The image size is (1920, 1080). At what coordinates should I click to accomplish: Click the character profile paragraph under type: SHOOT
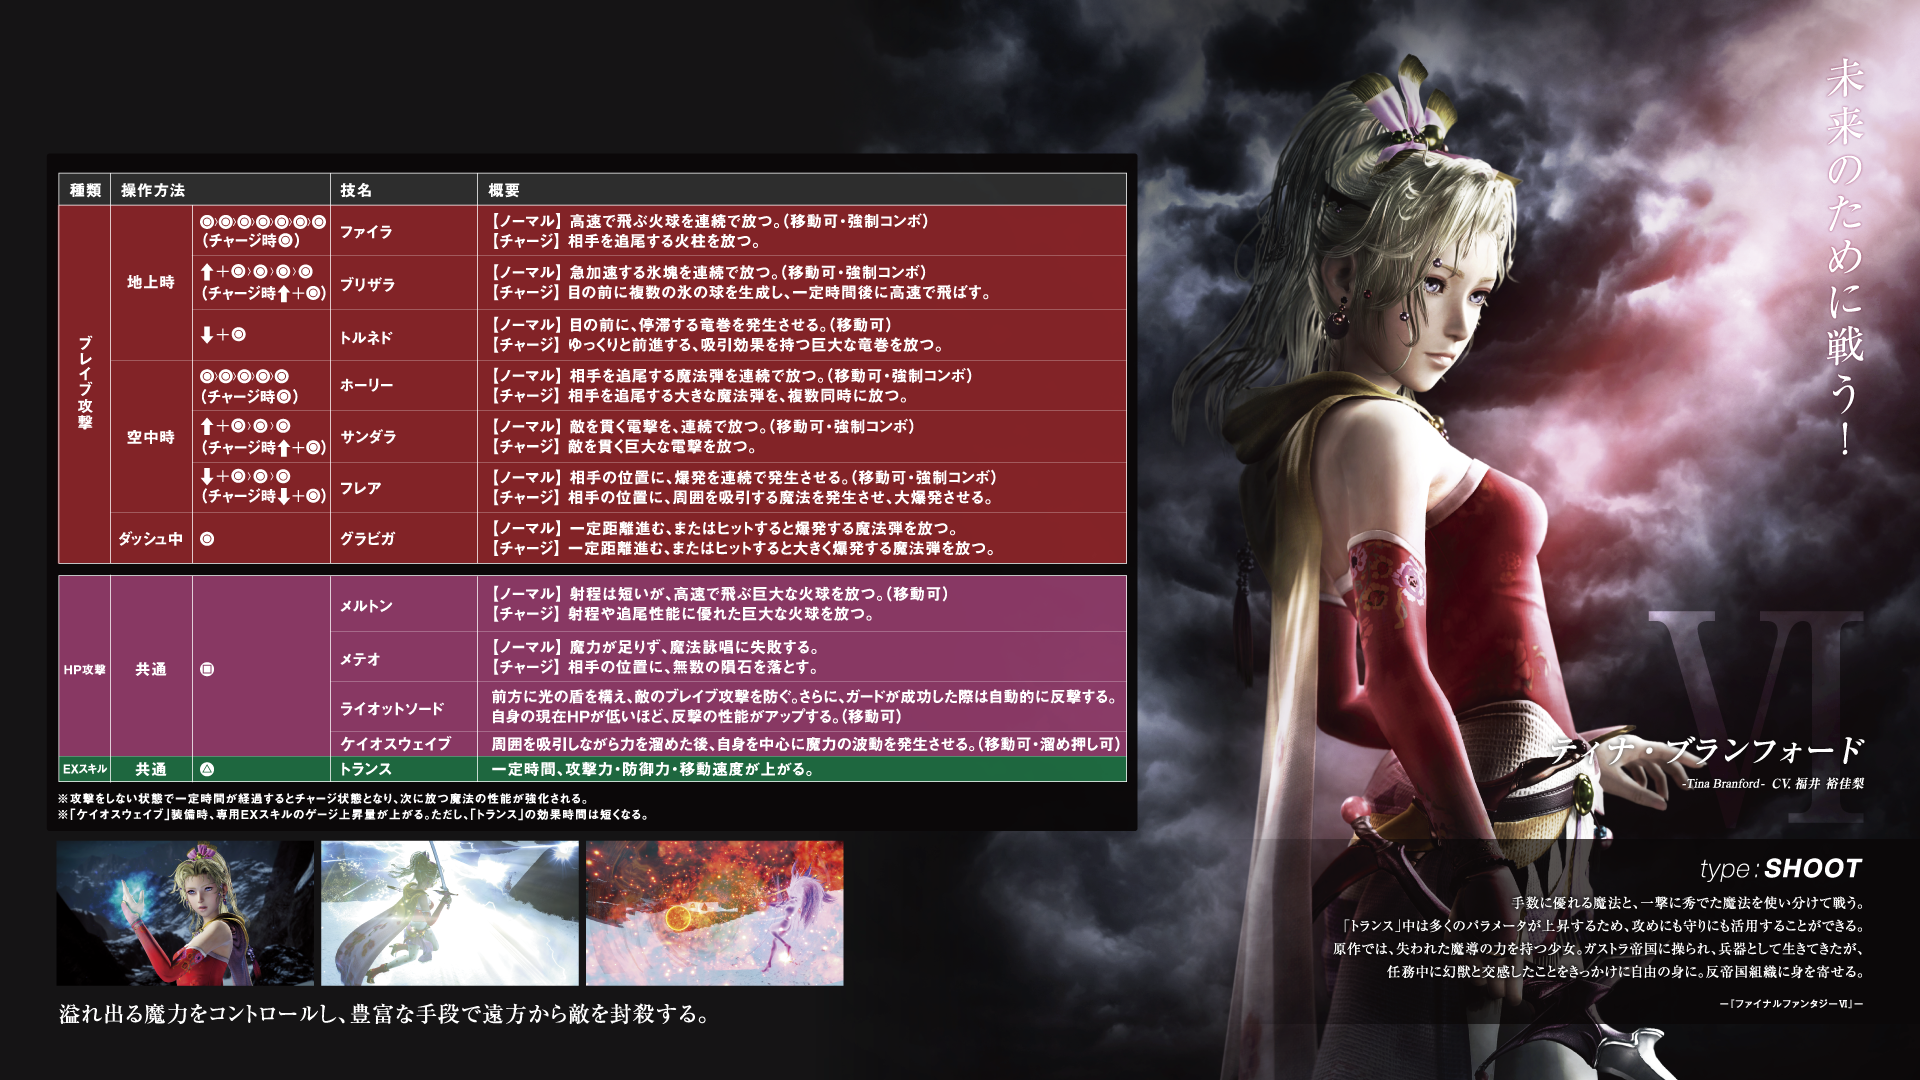point(1598,937)
